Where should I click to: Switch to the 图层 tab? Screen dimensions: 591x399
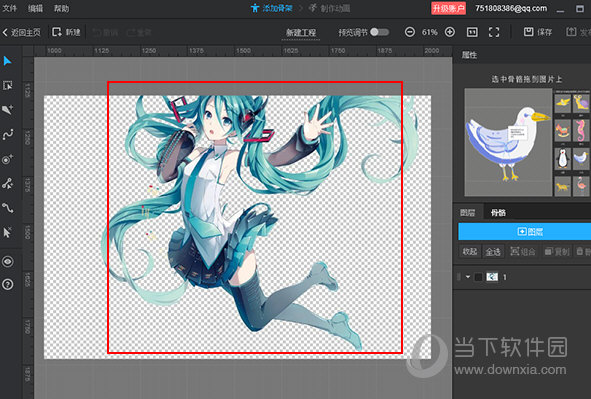tap(467, 212)
